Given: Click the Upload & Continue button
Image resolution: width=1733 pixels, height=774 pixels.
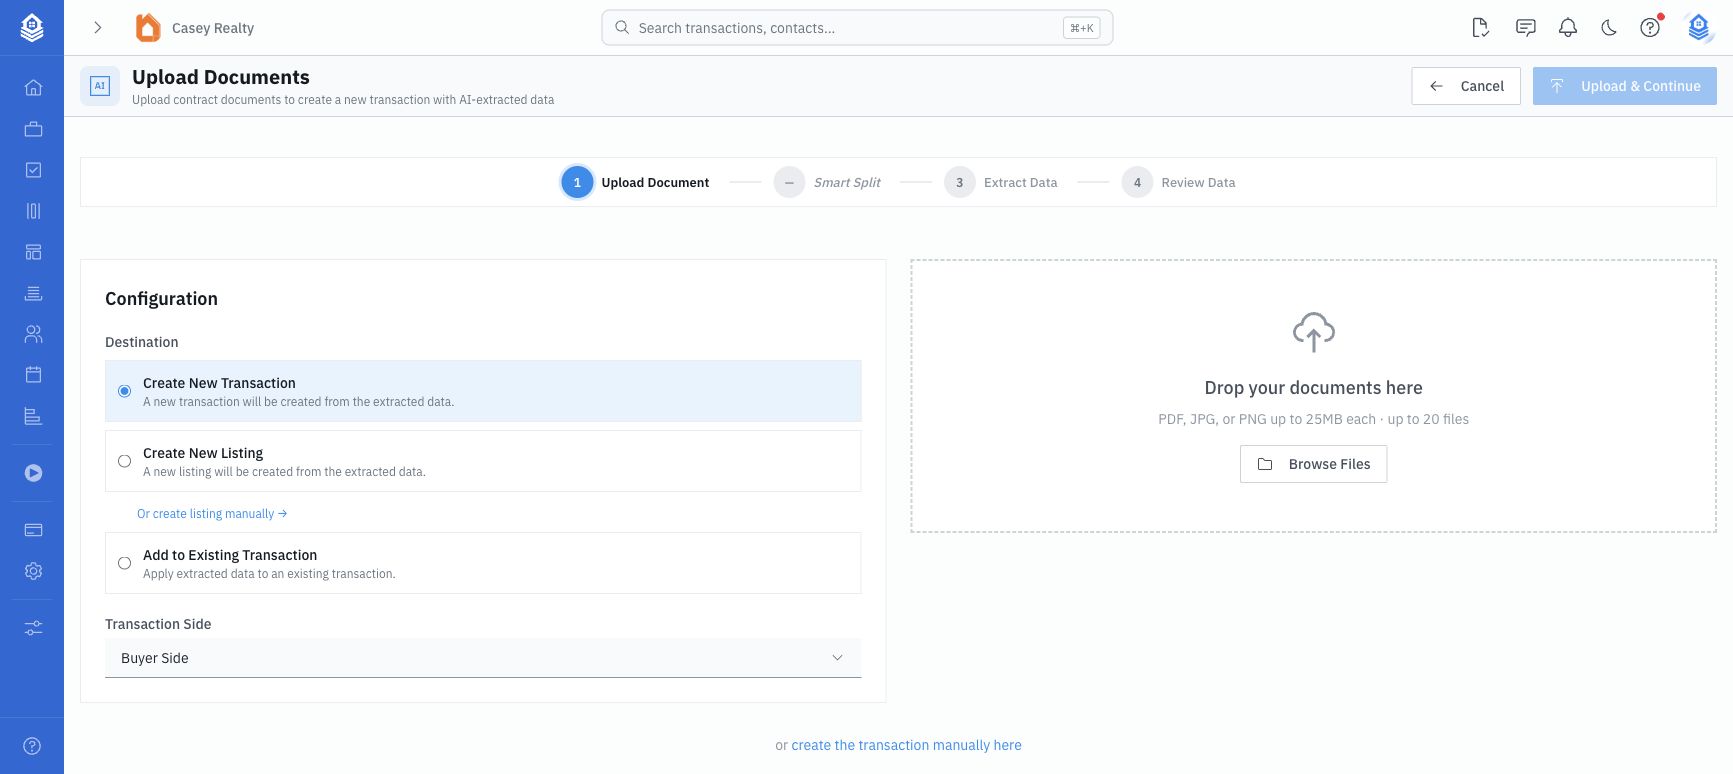Looking at the screenshot, I should [x=1625, y=86].
